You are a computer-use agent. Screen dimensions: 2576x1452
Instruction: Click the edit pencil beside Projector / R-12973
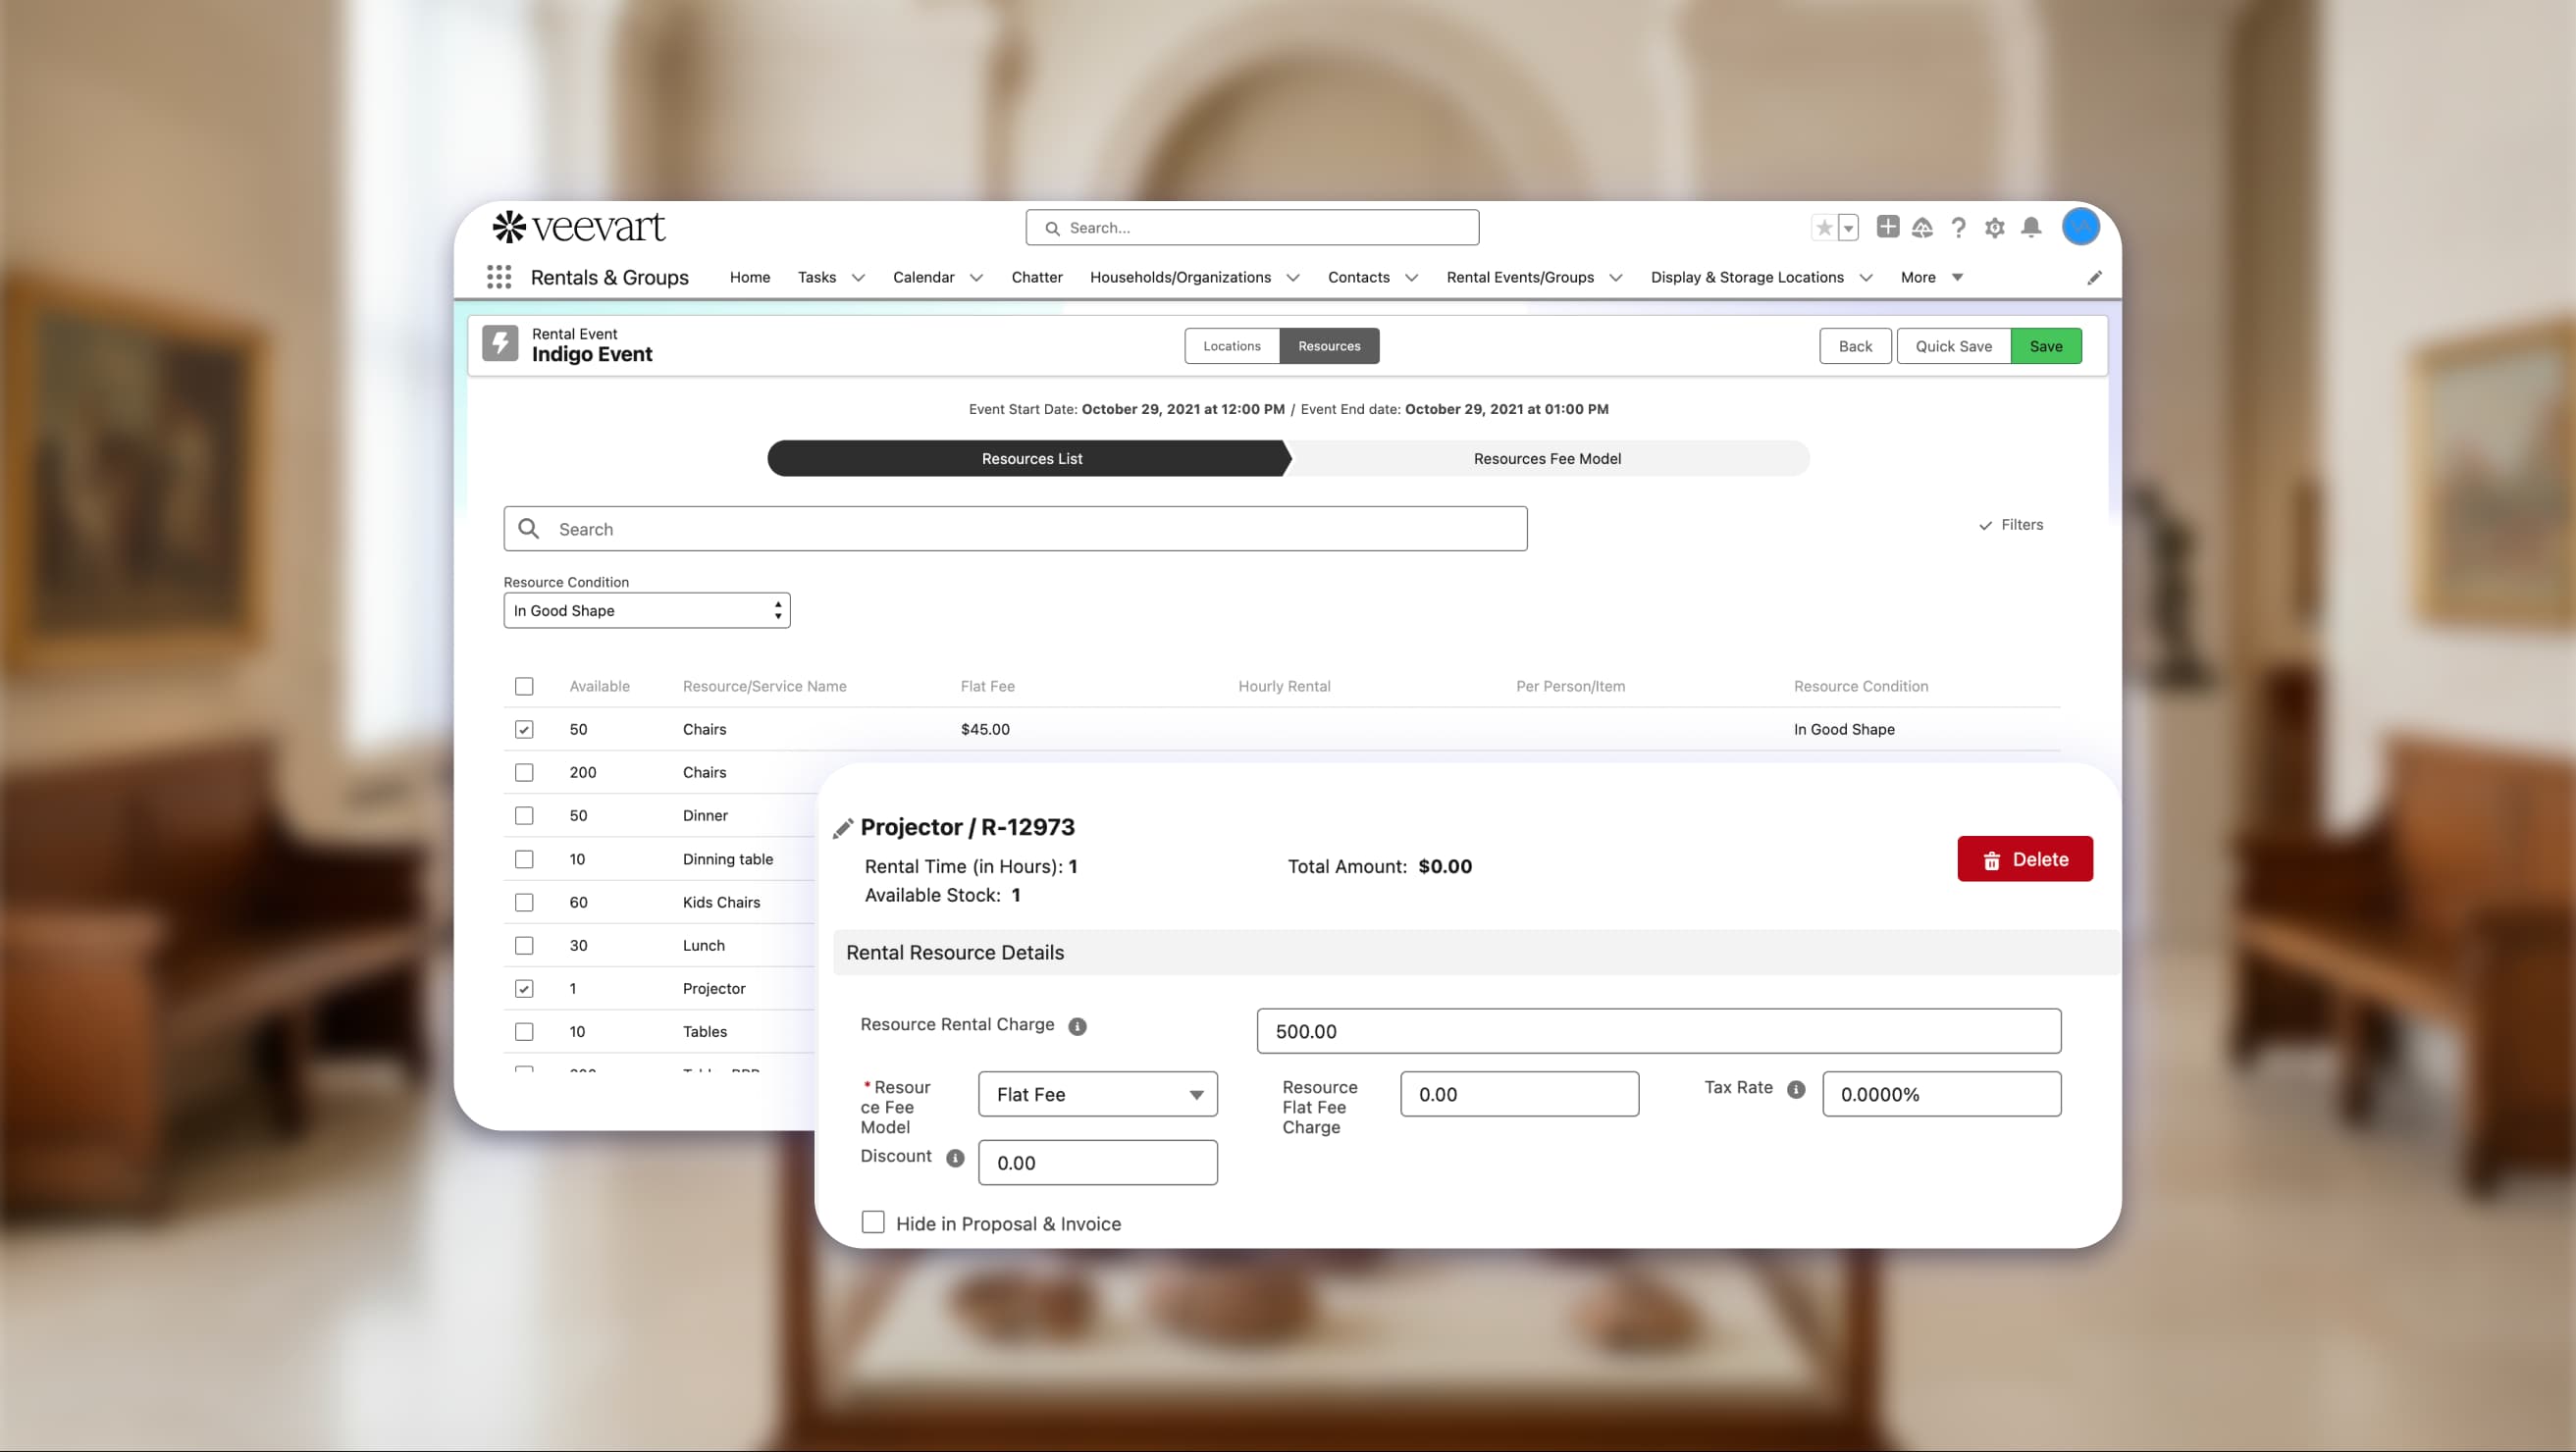[x=845, y=827]
